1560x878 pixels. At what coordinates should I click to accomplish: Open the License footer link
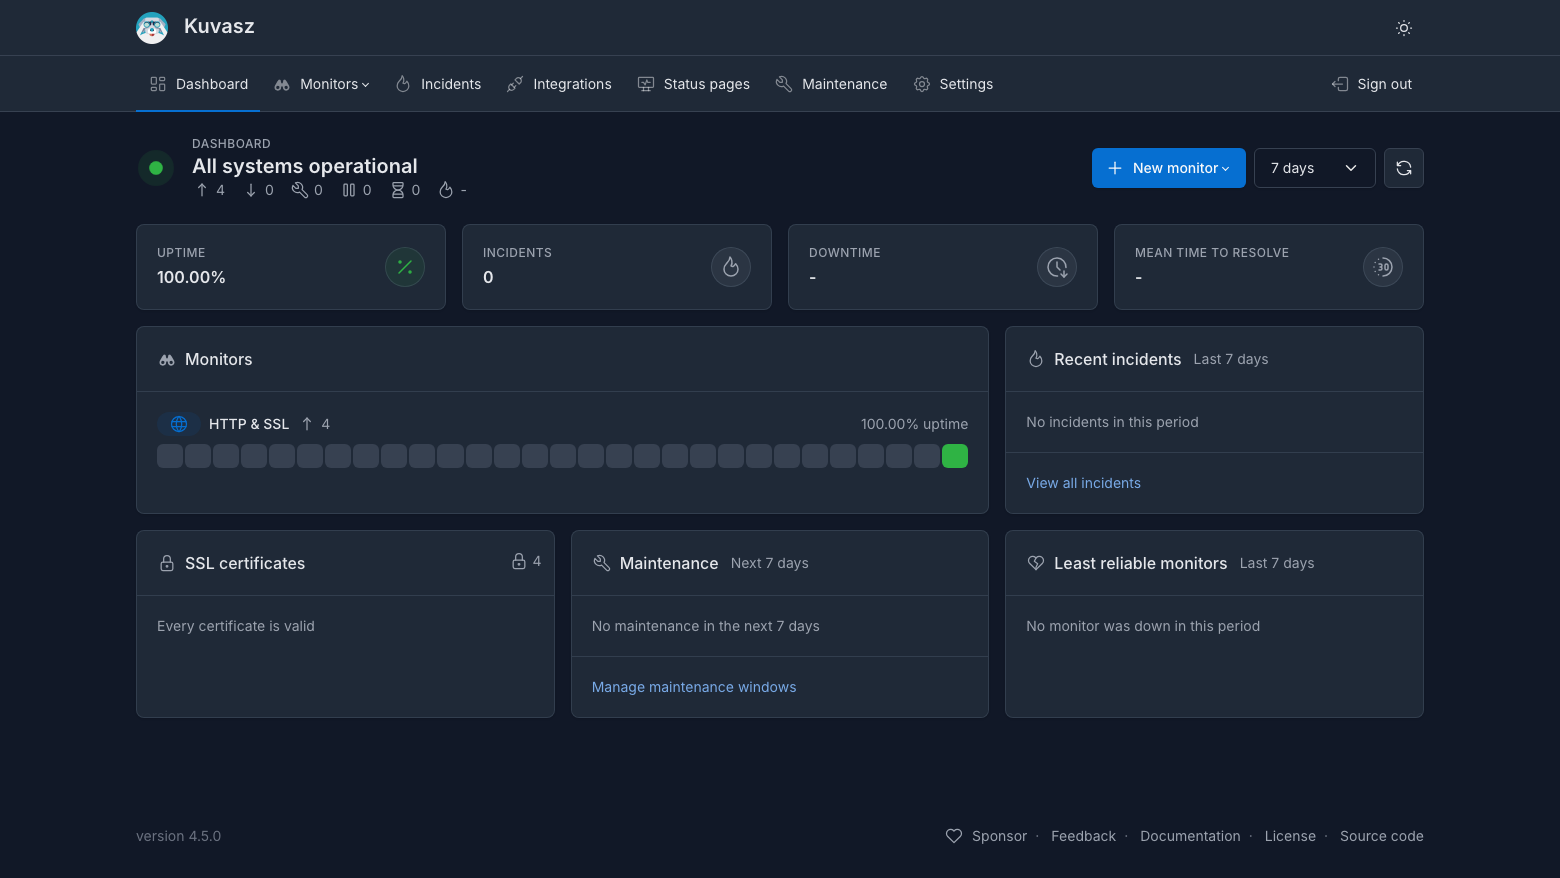1290,836
